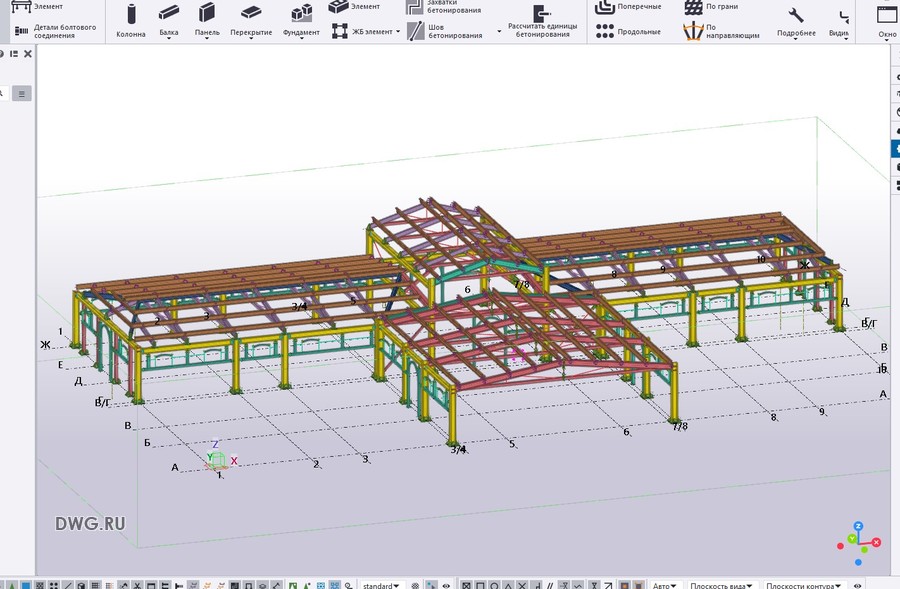Select the Фундамент foundation tool

301,14
